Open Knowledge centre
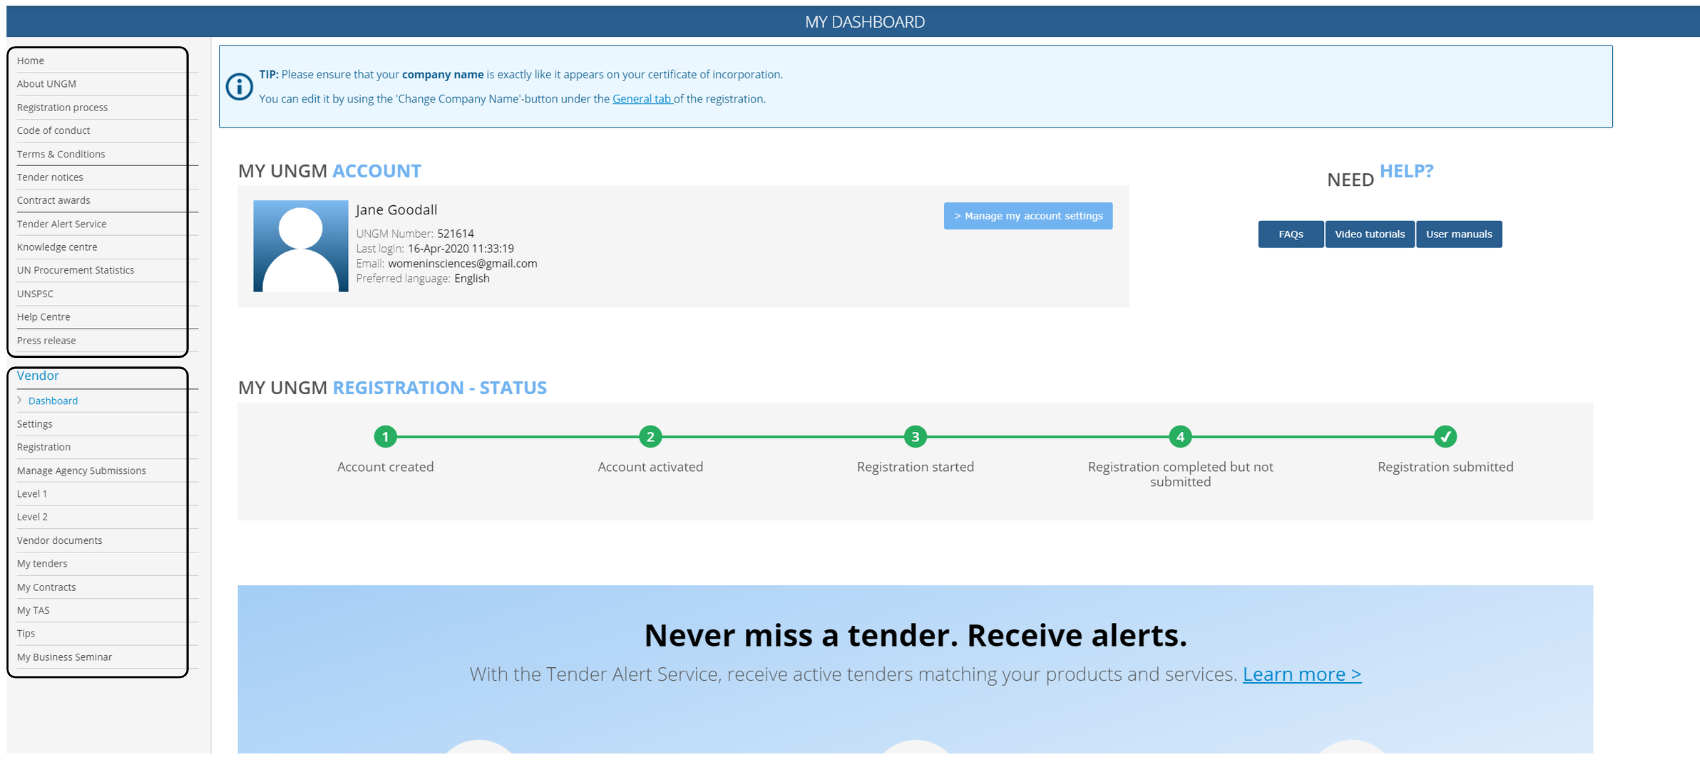This screenshot has height=775, width=1700. (57, 247)
